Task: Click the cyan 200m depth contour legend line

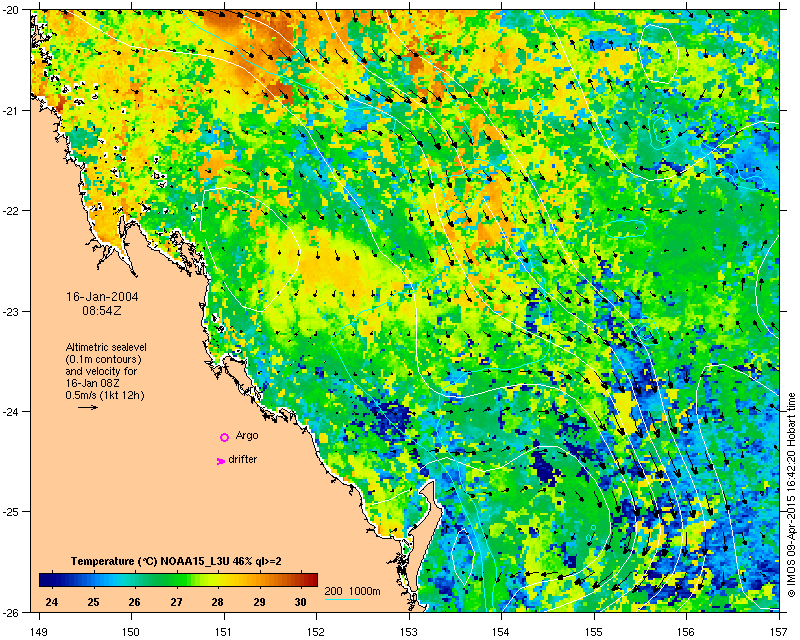Action: click(x=342, y=599)
